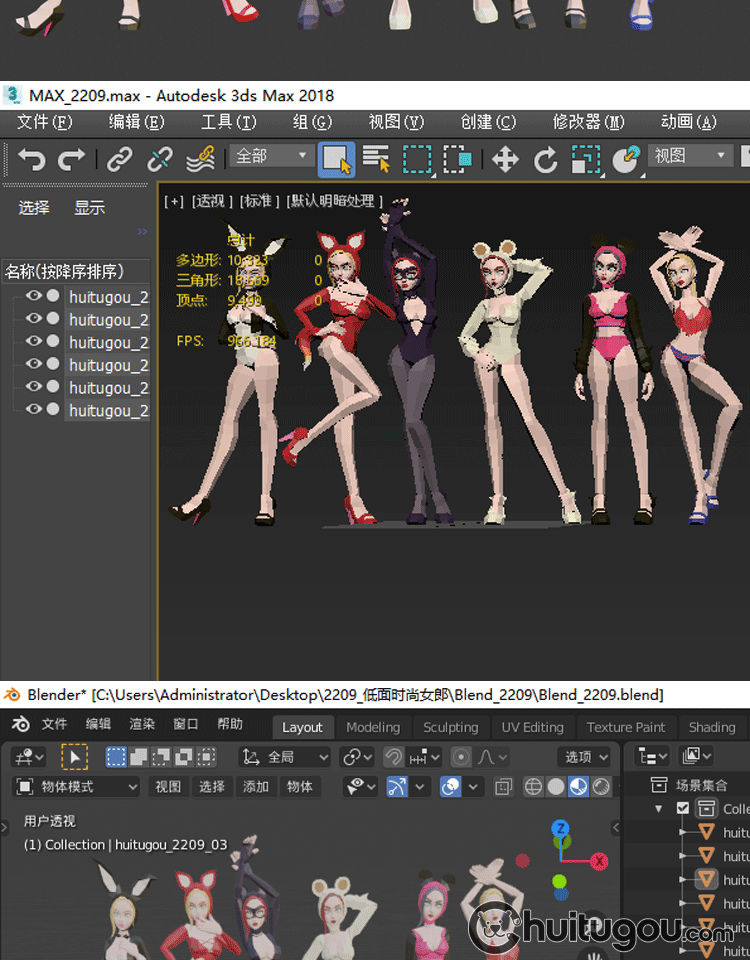Select the Link tool (chain icon)
This screenshot has height=960, width=750.
(x=120, y=159)
